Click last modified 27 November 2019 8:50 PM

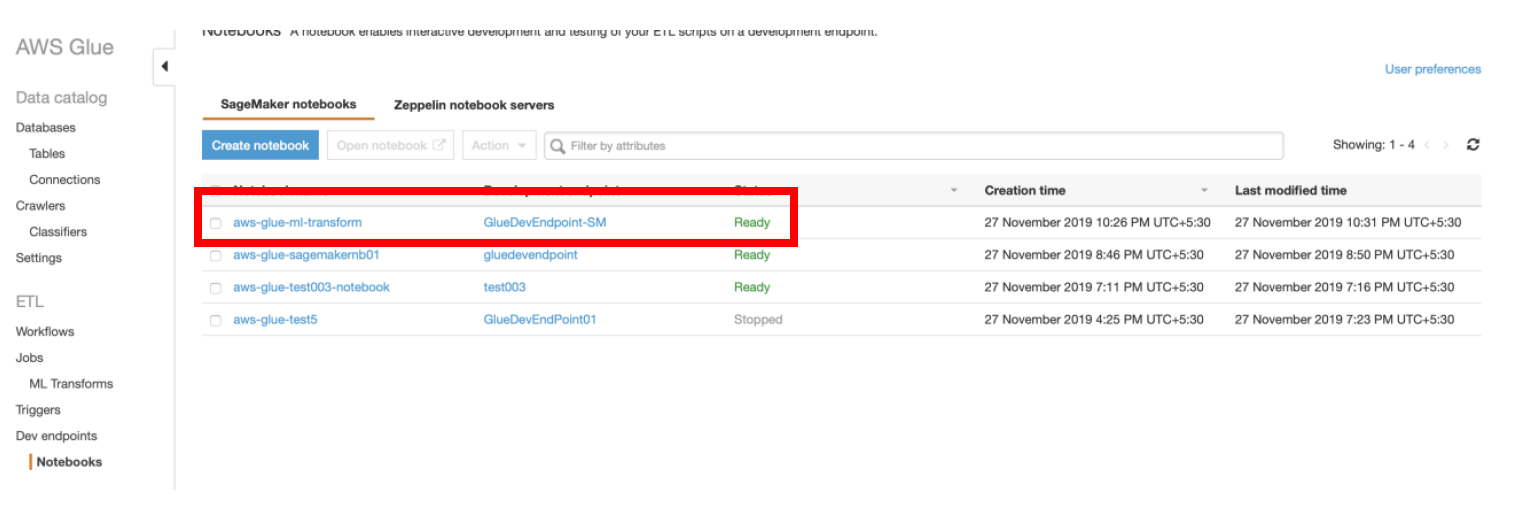click(1344, 255)
